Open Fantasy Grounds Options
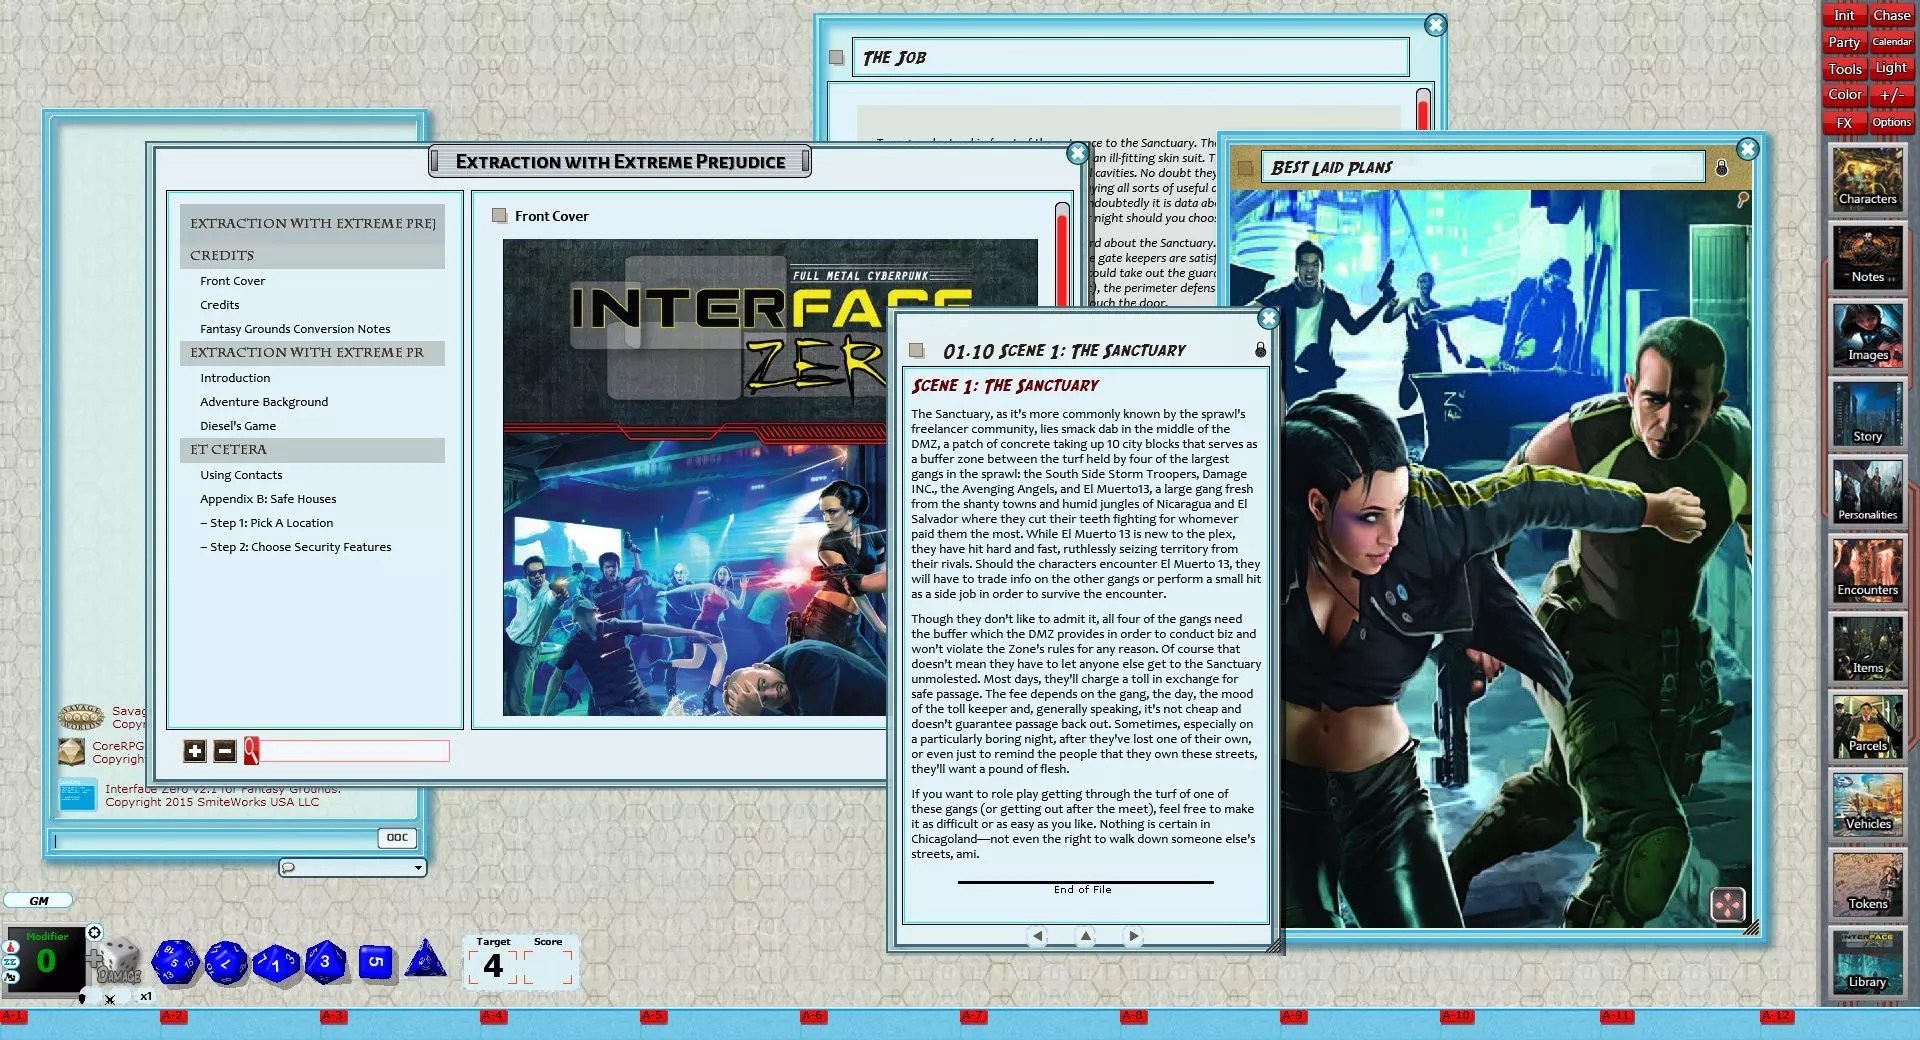The image size is (1920, 1040). tap(1890, 122)
